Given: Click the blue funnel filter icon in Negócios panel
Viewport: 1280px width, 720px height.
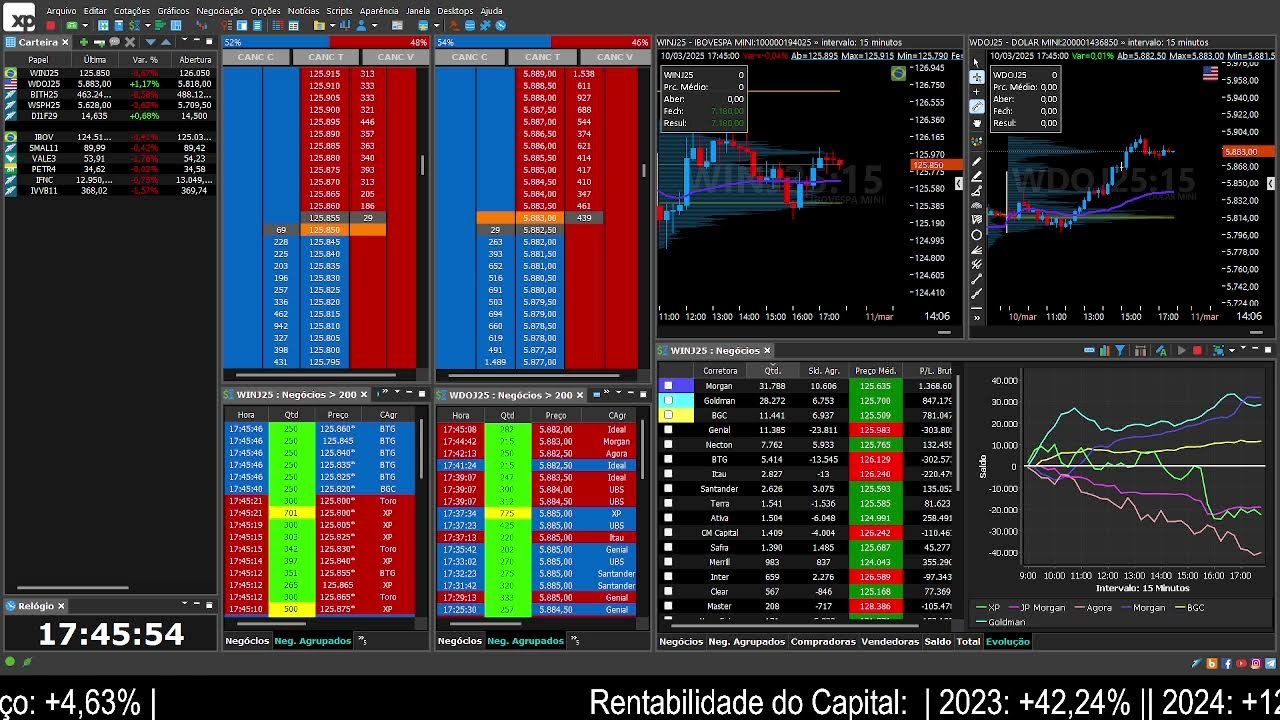Looking at the screenshot, I should coord(1120,350).
